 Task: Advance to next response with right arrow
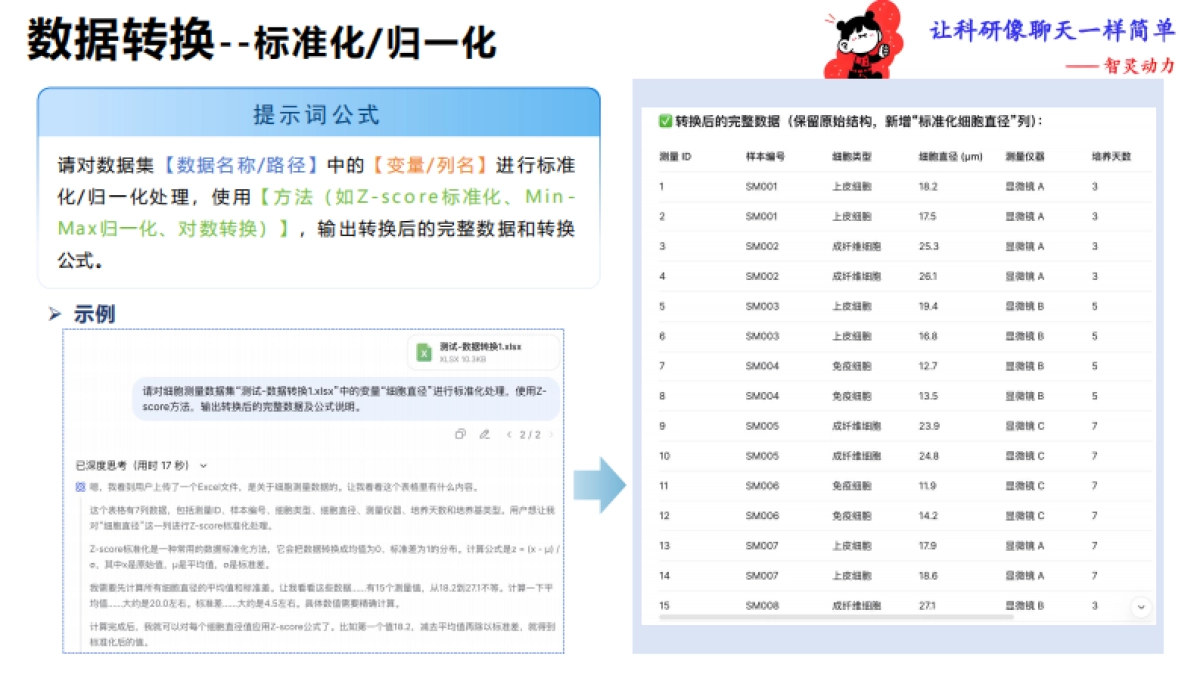551,434
